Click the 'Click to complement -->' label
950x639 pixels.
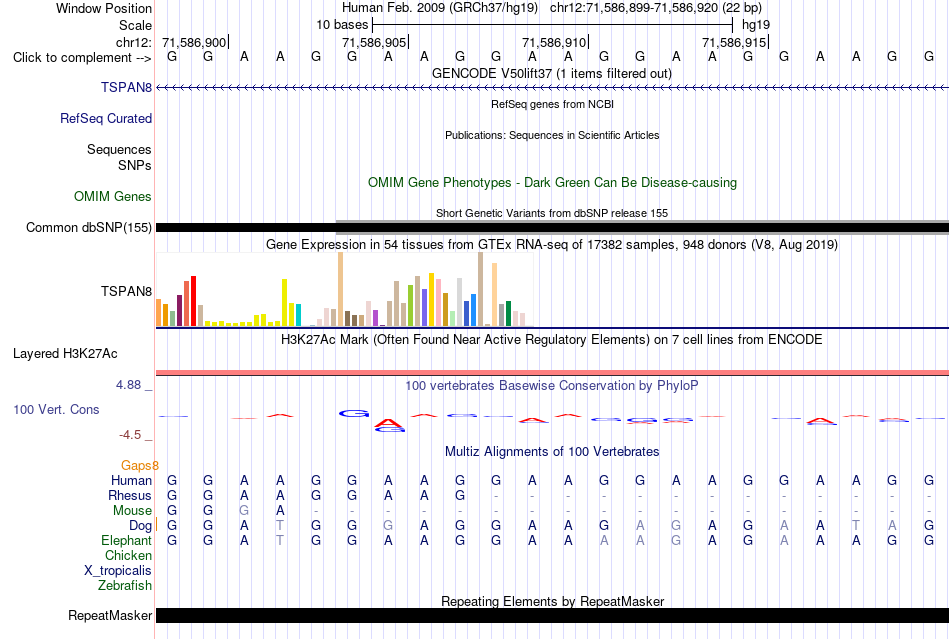pos(82,58)
